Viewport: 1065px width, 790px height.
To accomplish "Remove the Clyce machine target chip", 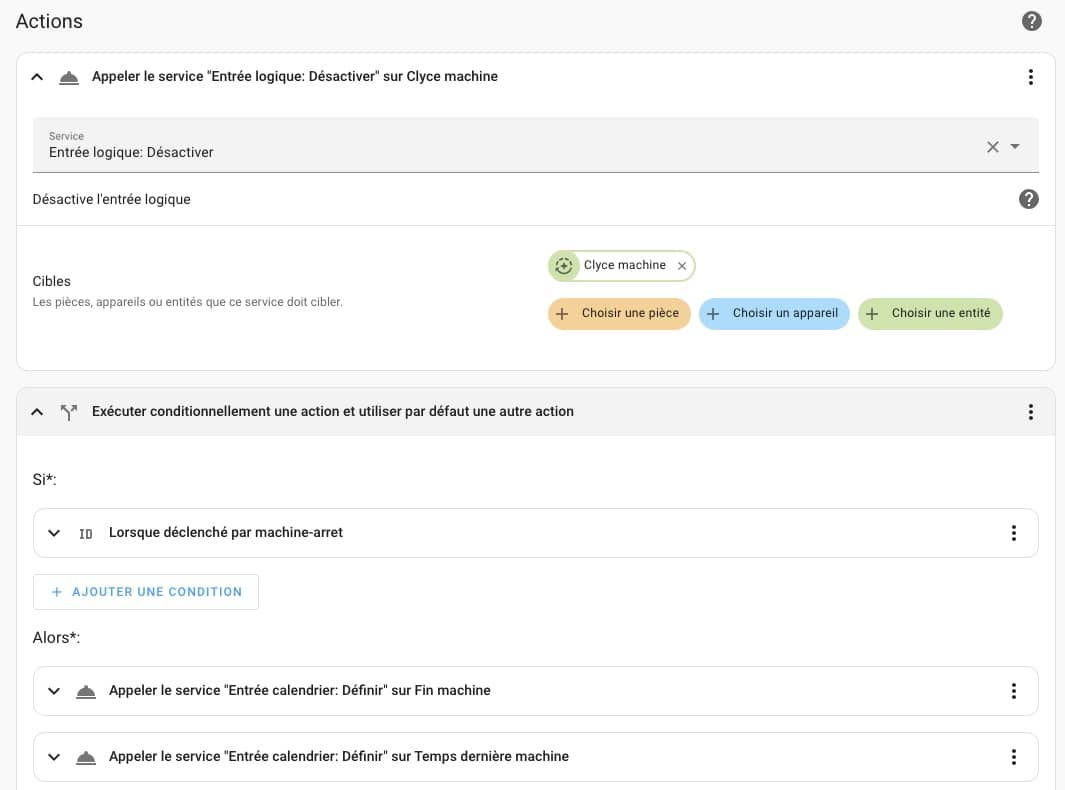I will 682,266.
